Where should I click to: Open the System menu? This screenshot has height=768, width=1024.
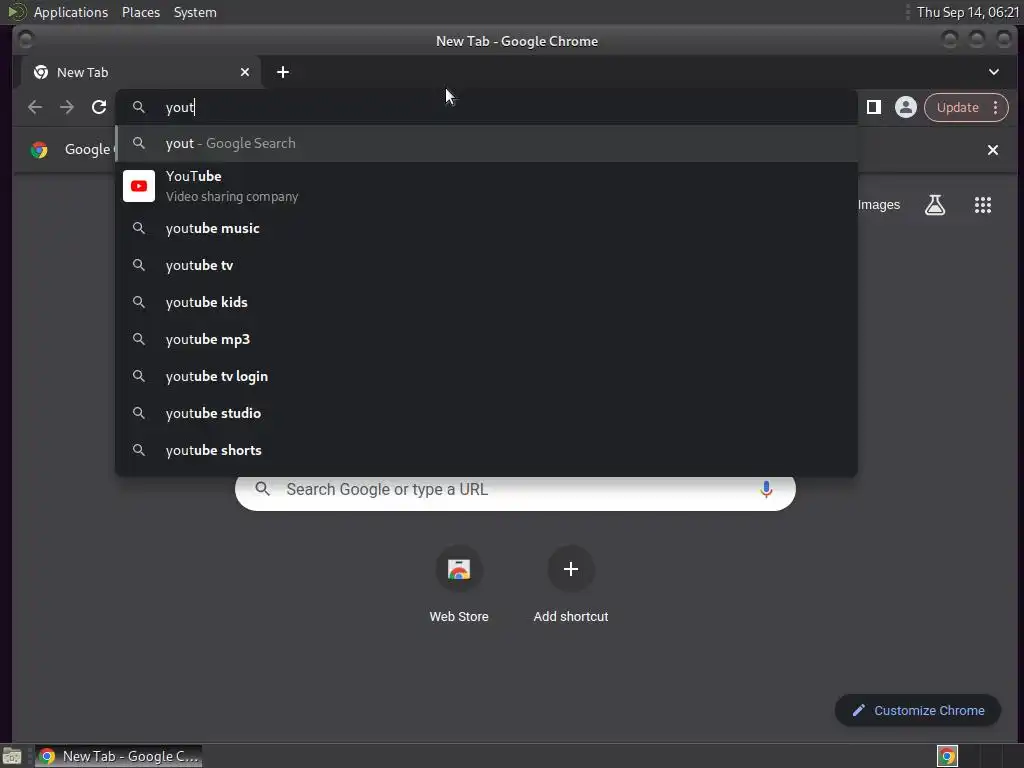click(x=195, y=12)
